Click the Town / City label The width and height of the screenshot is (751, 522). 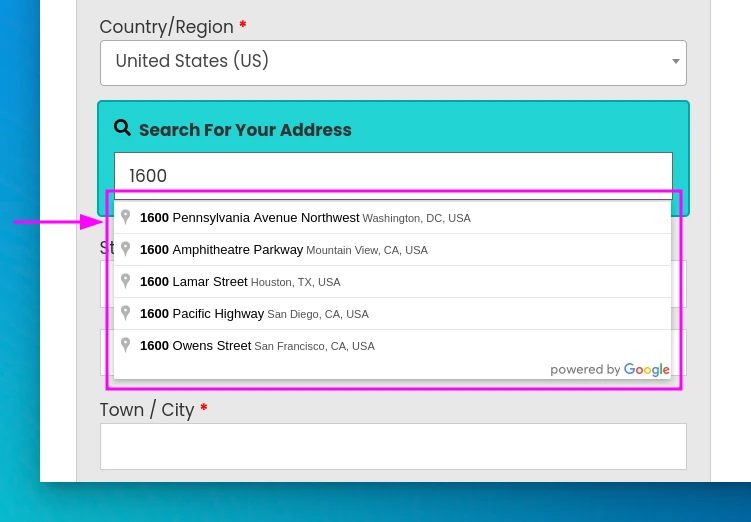(x=147, y=410)
